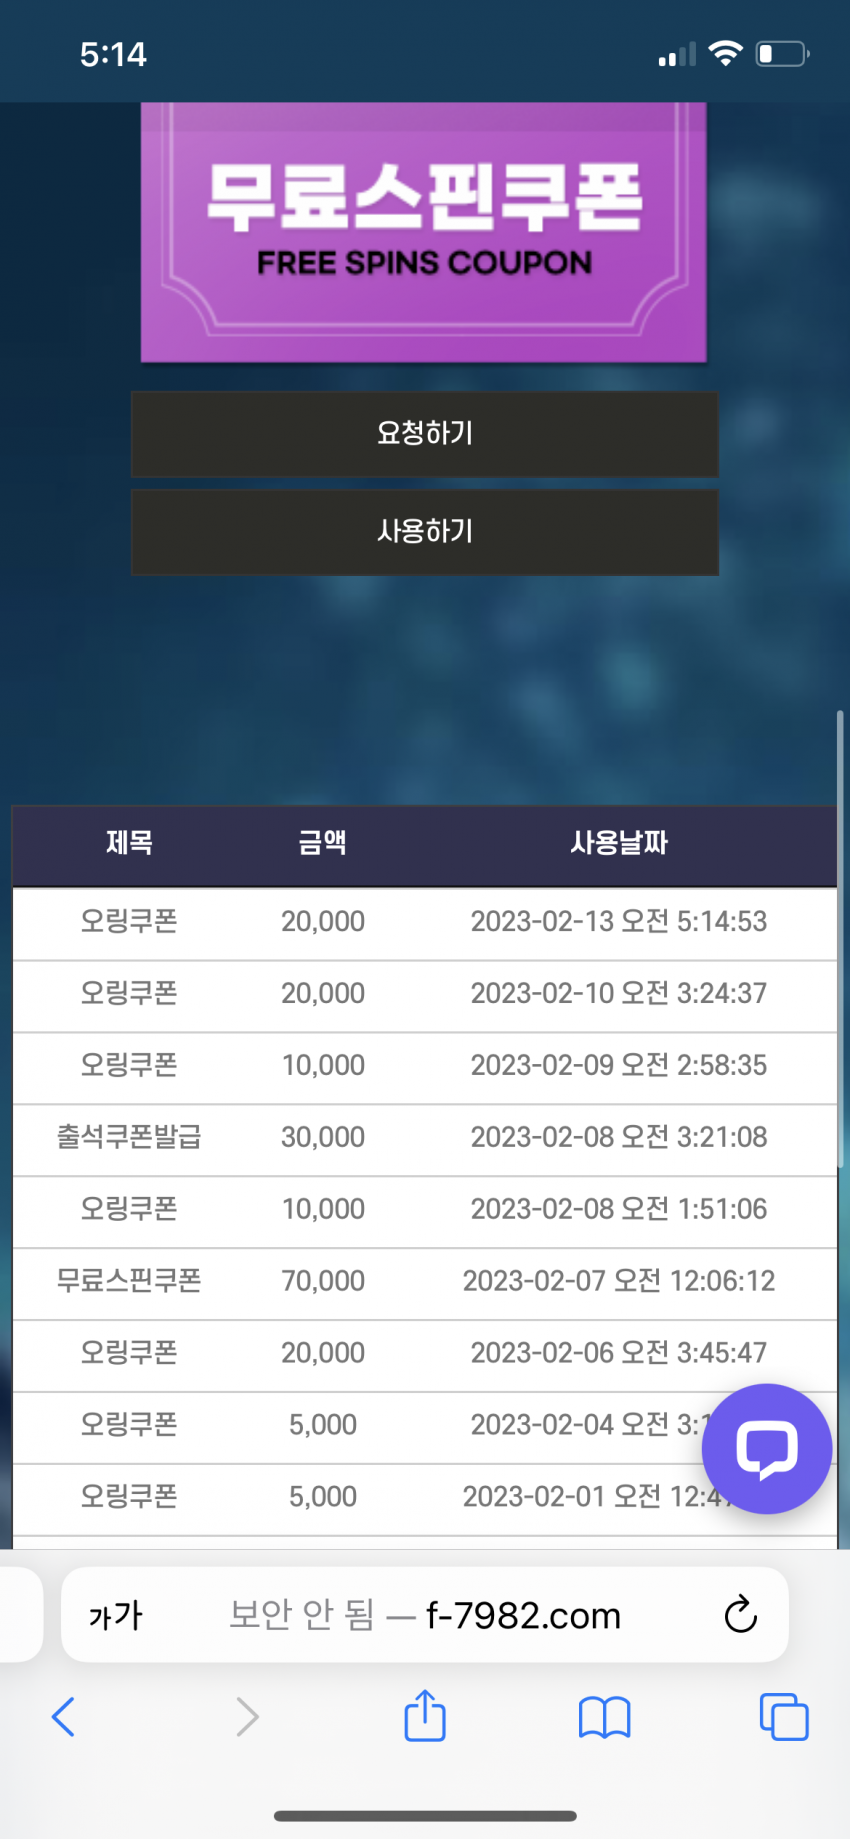The image size is (850, 1839).
Task: Open the Safari share sheet icon
Action: [425, 1715]
